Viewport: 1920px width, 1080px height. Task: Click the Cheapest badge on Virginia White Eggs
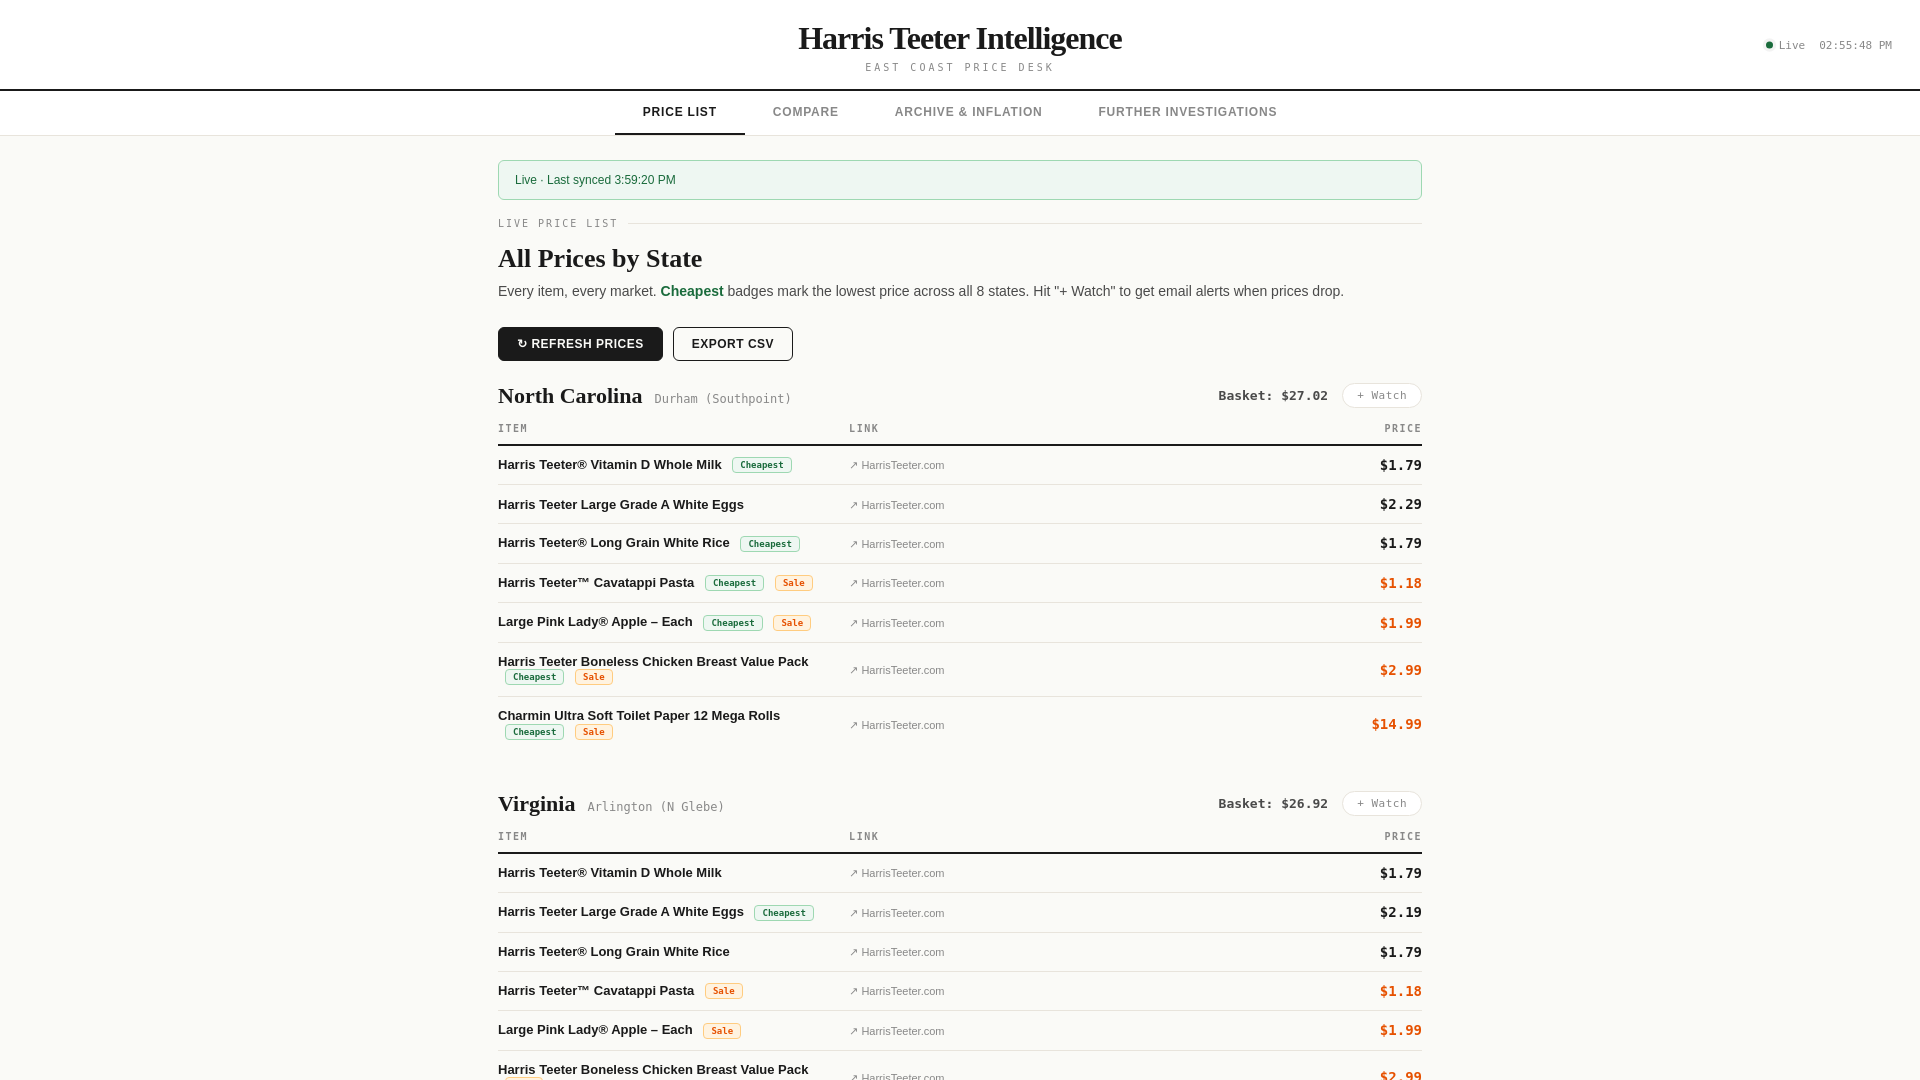point(784,913)
